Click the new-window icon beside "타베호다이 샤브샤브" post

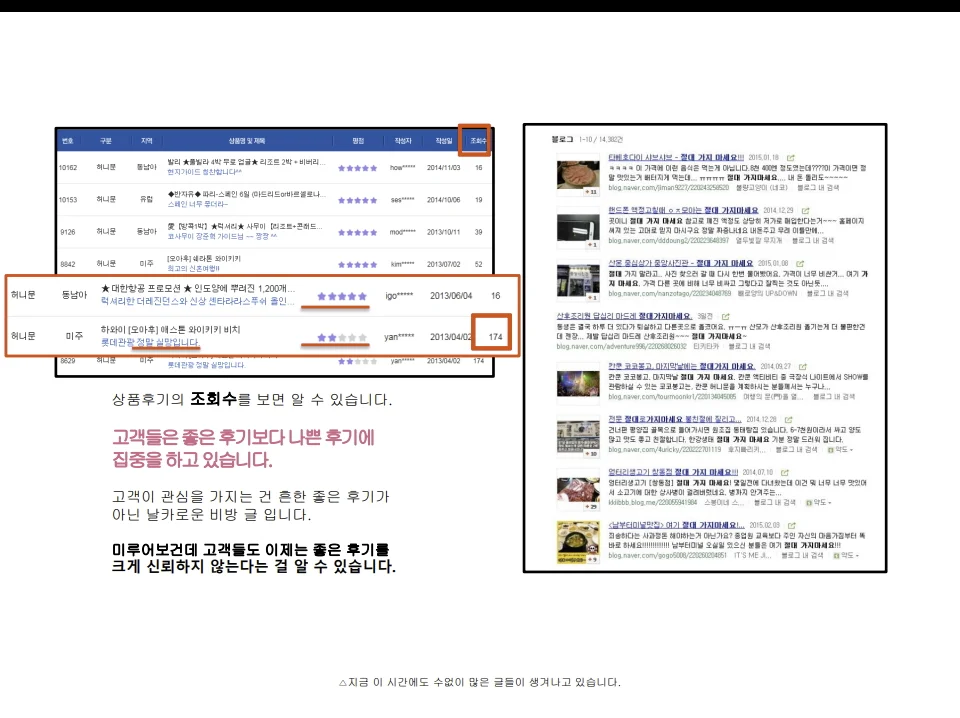click(x=792, y=158)
